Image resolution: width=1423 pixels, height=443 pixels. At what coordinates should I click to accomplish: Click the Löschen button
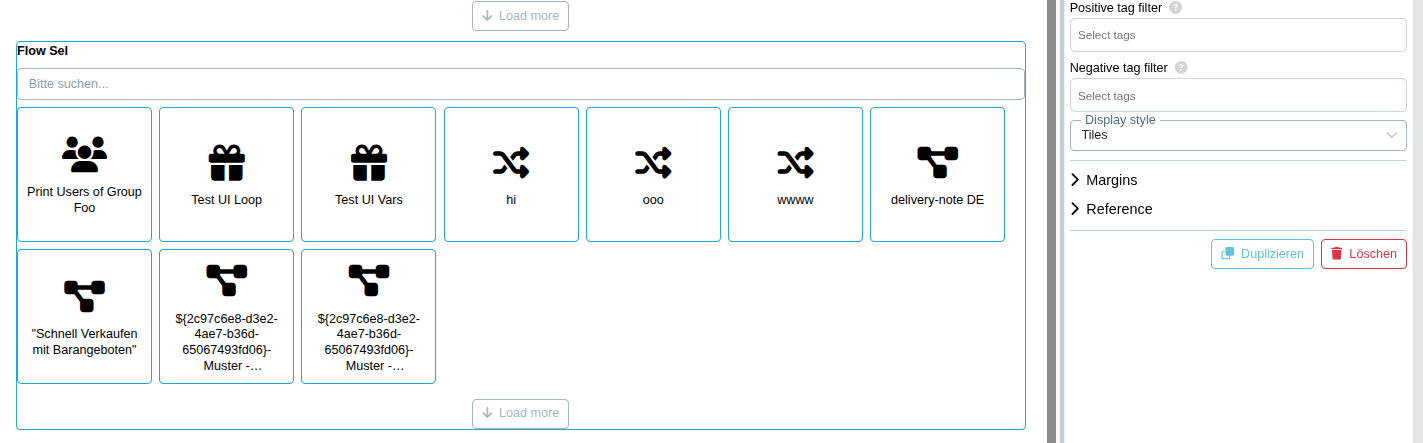pos(1364,254)
